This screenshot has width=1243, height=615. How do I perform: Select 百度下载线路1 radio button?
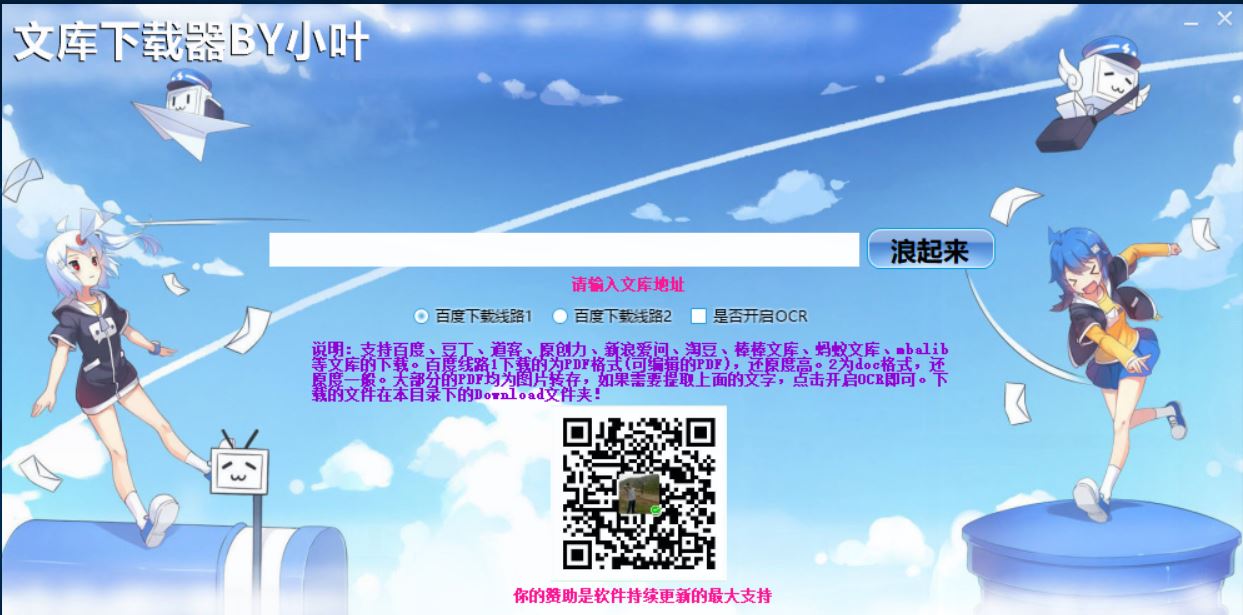pos(421,316)
